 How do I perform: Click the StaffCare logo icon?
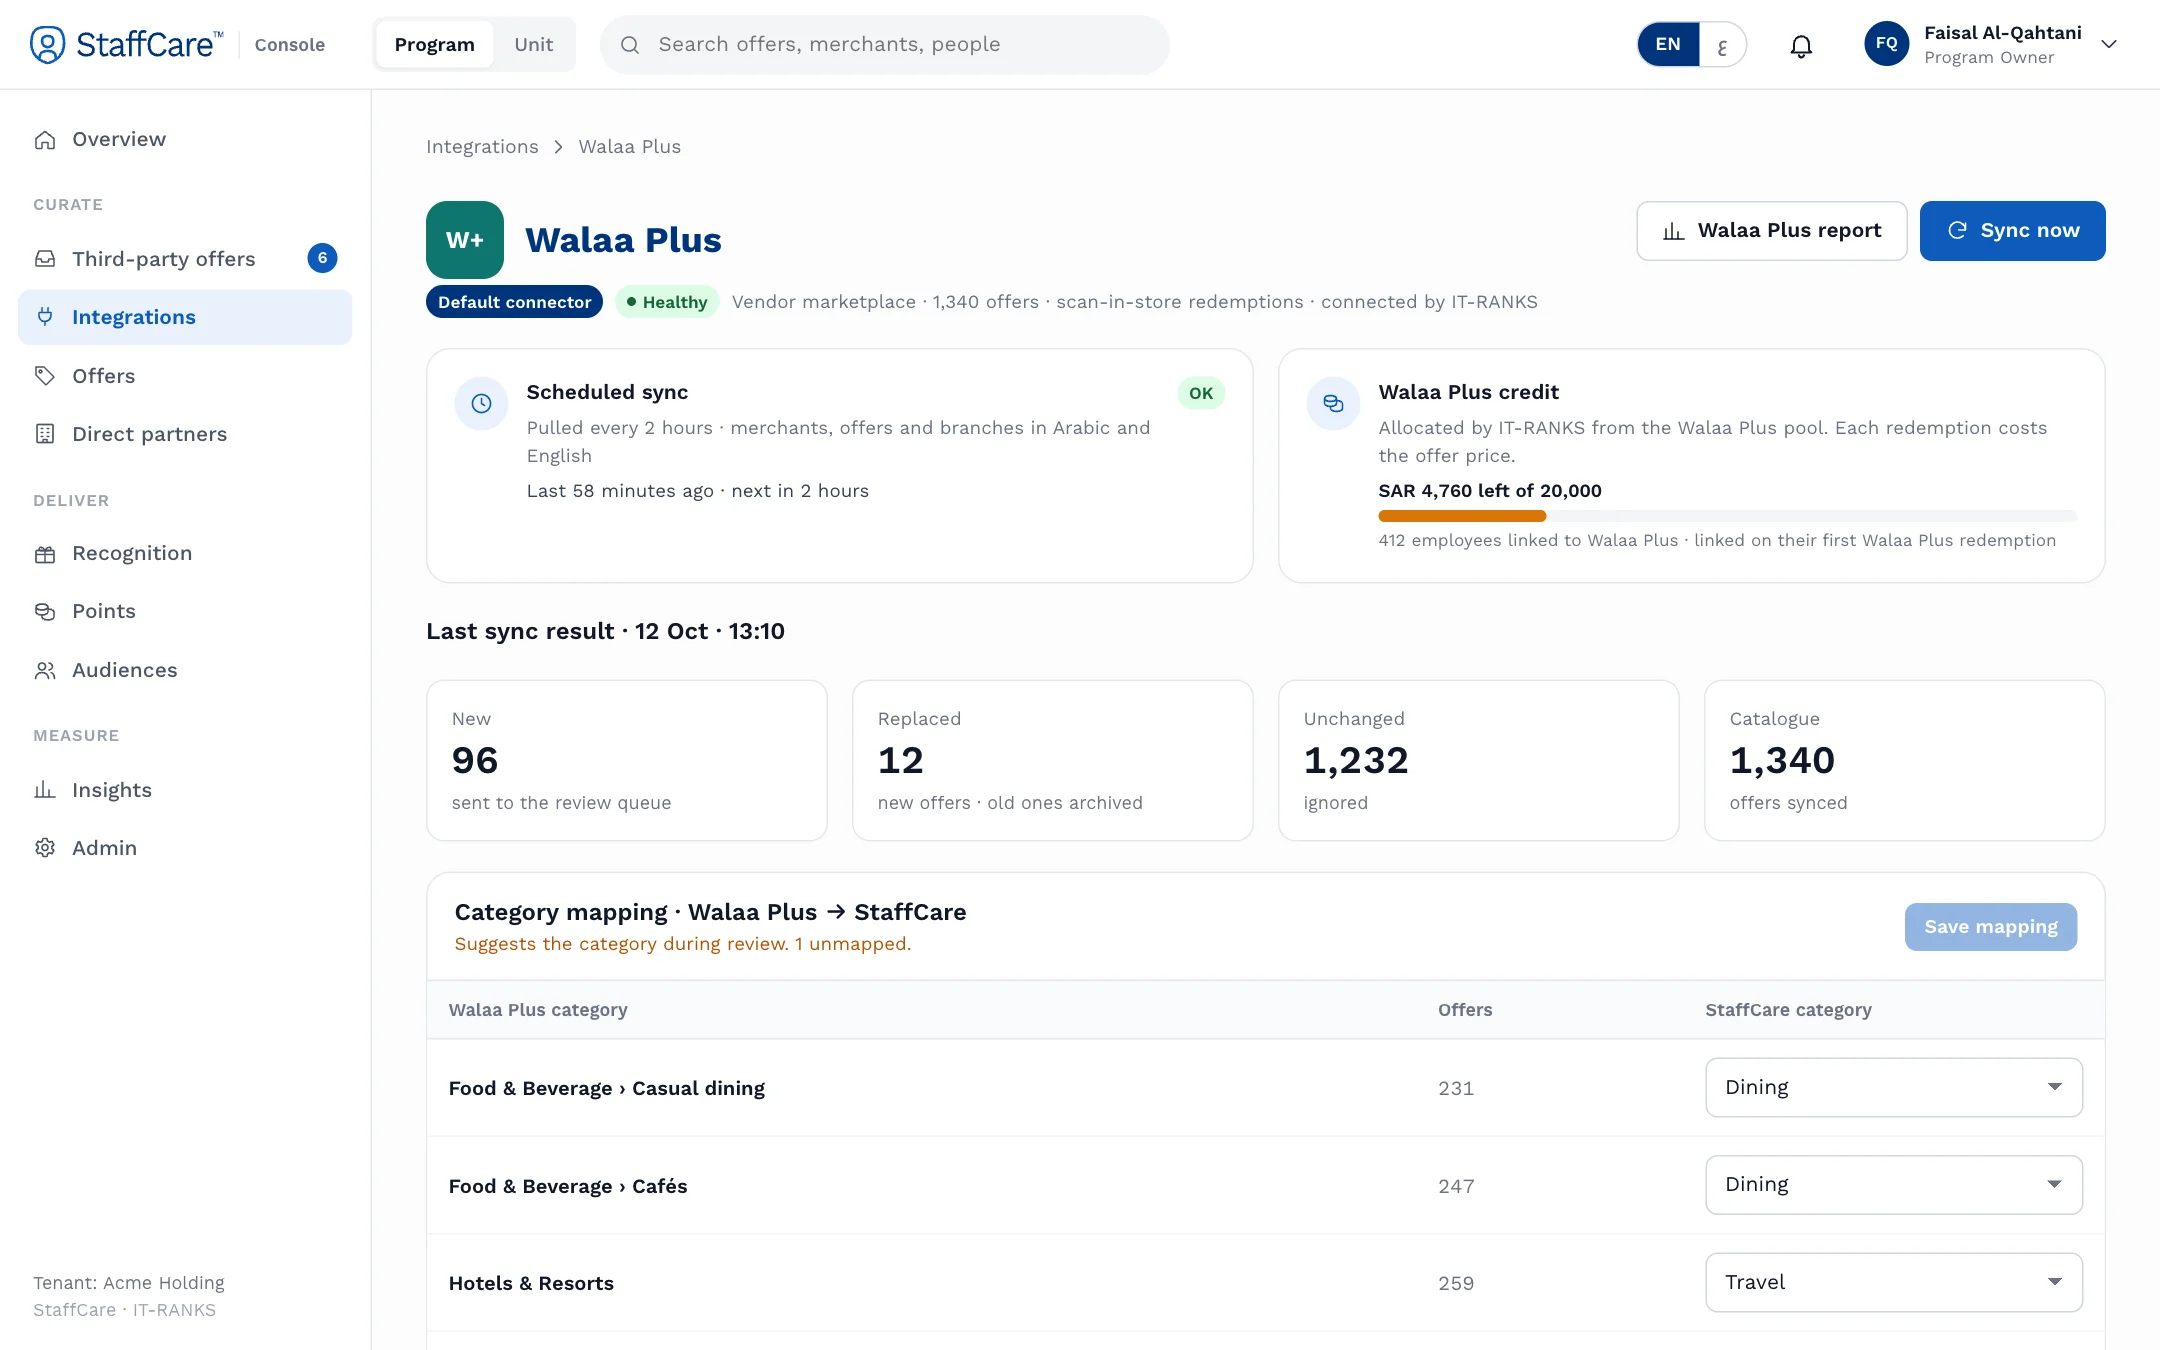[47, 44]
